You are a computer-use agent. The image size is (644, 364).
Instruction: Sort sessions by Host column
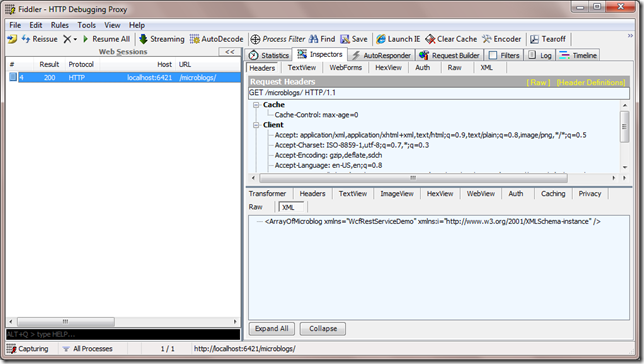138,65
